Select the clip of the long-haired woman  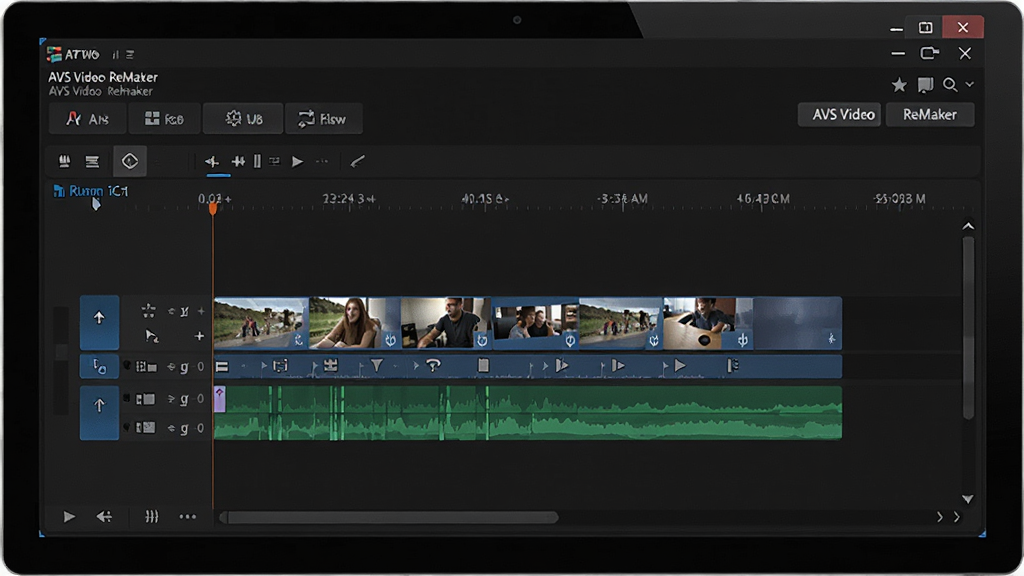tap(355, 323)
